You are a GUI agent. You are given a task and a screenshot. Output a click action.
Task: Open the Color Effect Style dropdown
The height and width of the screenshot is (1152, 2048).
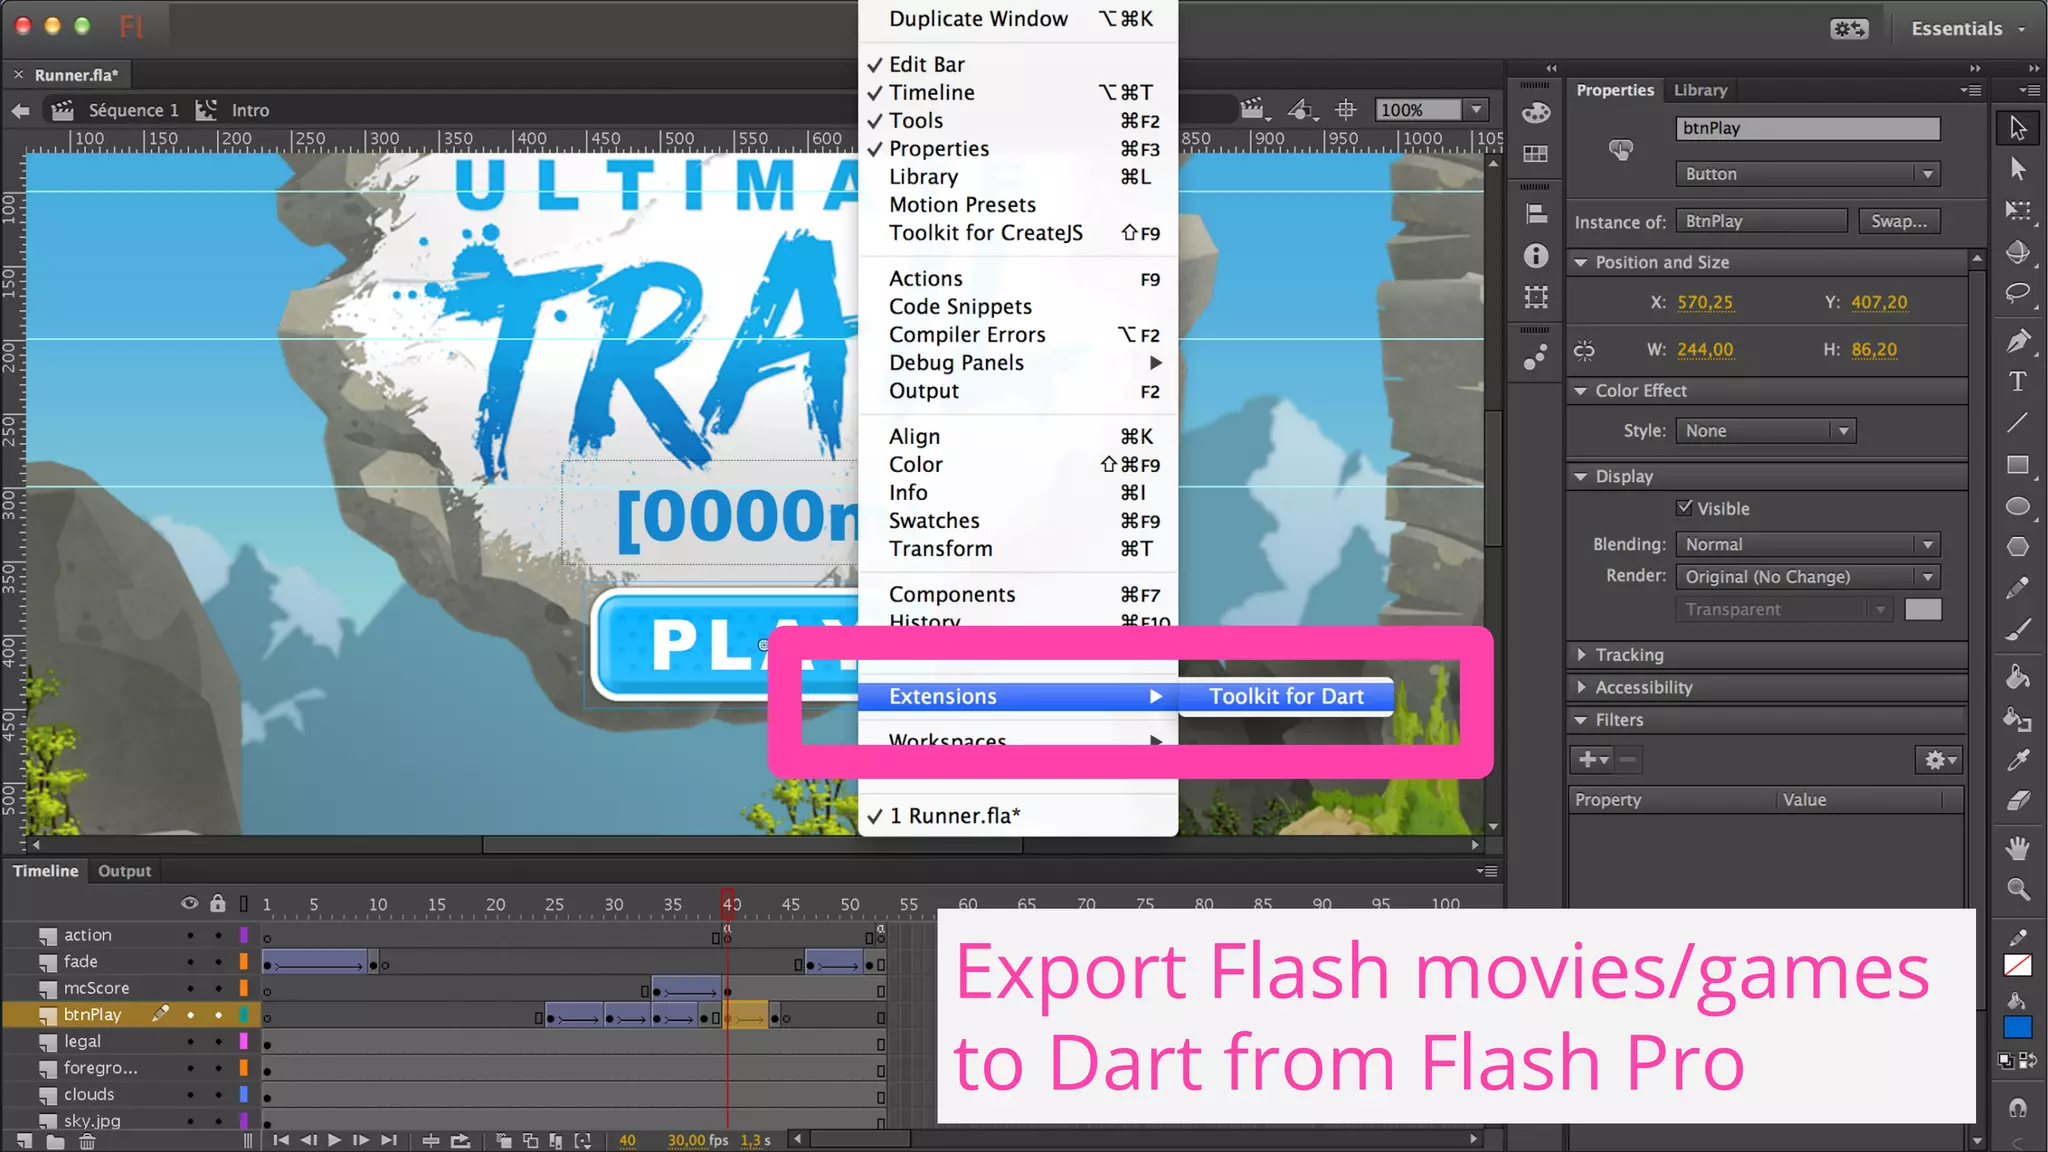coord(1766,431)
